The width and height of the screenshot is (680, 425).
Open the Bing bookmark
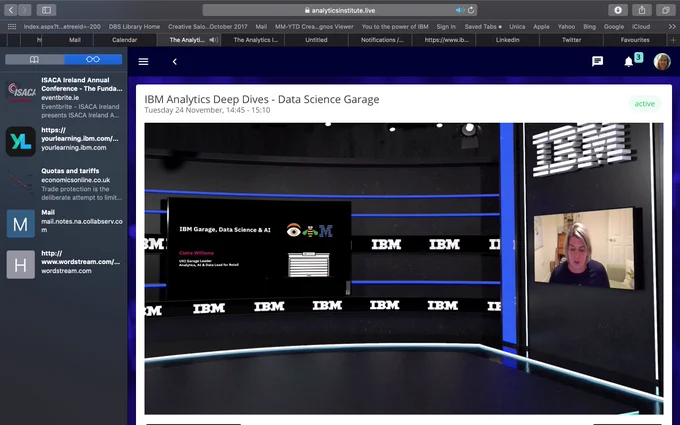click(589, 26)
